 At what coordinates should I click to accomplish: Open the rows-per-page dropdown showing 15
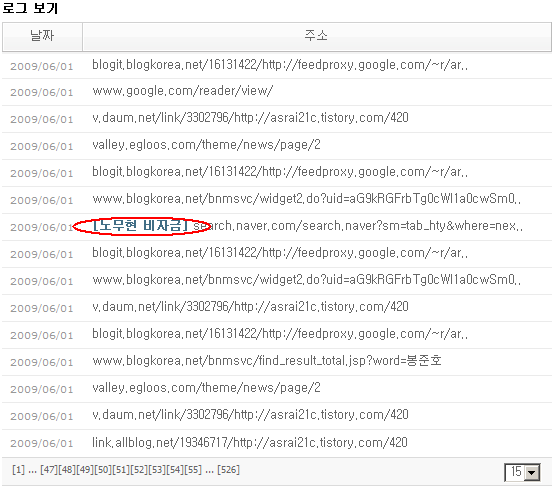pos(522,472)
